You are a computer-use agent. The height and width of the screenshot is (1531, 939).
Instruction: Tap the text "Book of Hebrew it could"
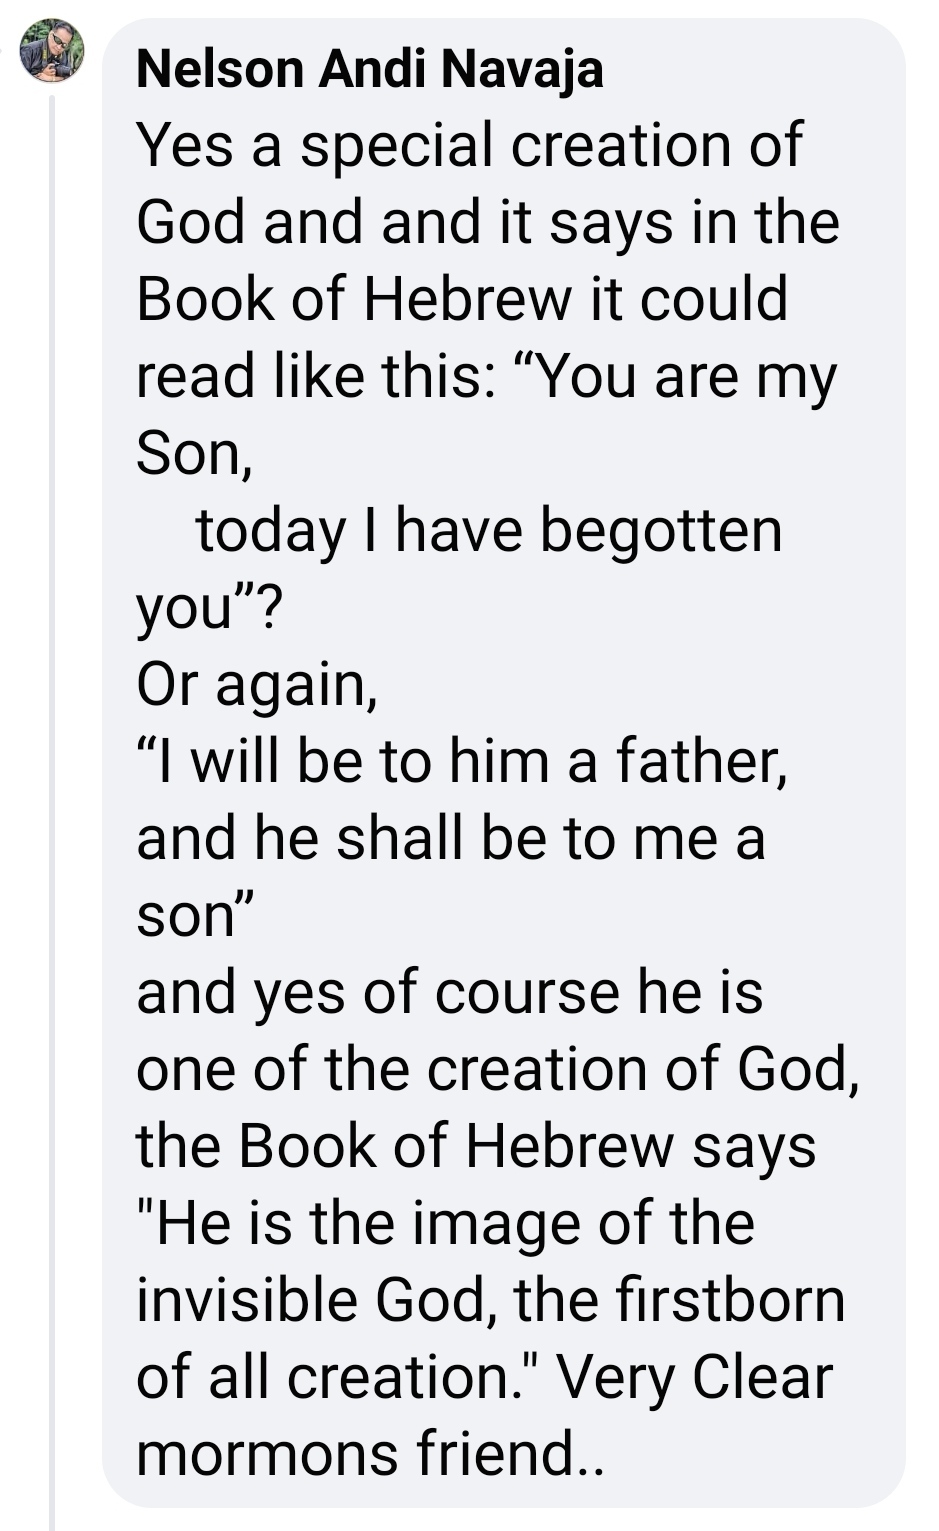462,299
